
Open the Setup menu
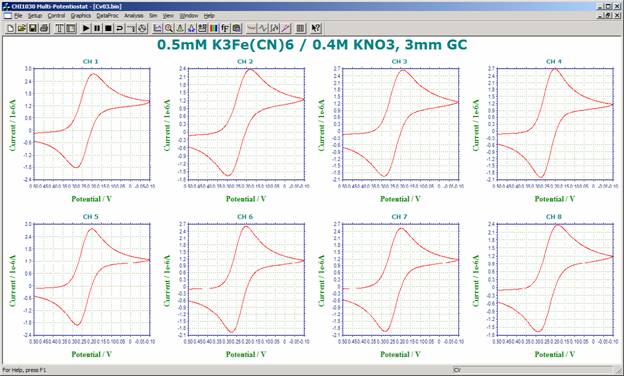point(35,16)
